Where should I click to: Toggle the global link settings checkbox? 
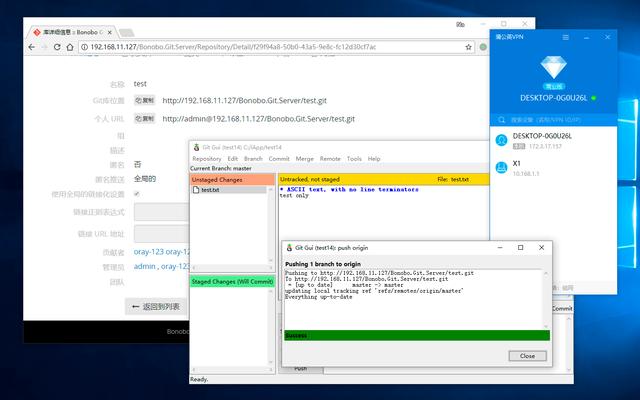point(137,194)
